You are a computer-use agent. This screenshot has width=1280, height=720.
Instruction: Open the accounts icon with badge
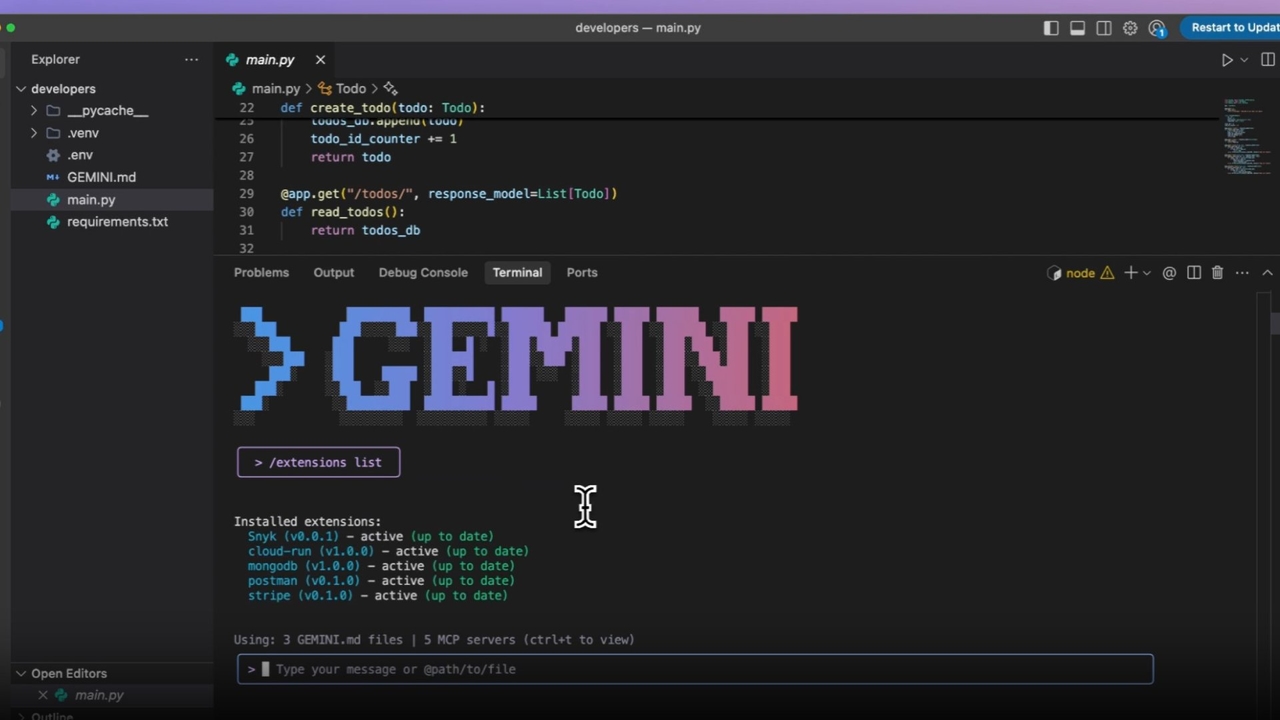pyautogui.click(x=1157, y=28)
